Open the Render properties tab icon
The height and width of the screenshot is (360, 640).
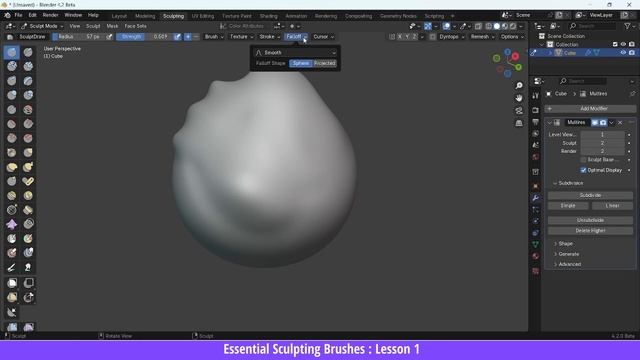(536, 110)
